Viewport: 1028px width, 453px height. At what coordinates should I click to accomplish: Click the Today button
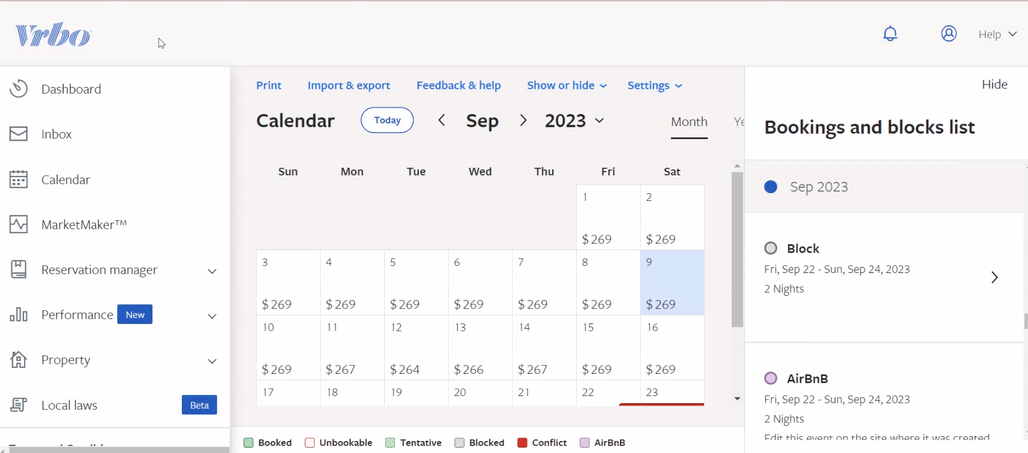pyautogui.click(x=387, y=120)
